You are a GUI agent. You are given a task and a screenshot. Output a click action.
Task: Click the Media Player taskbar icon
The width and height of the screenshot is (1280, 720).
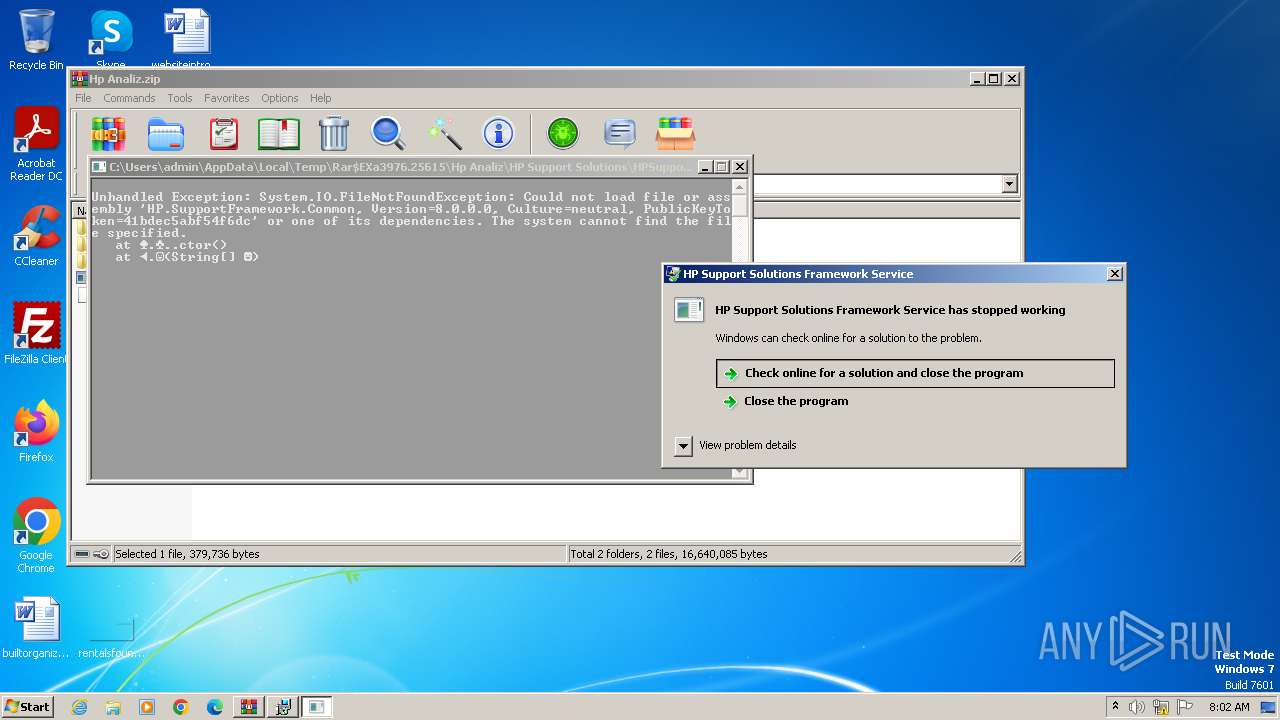pyautogui.click(x=147, y=707)
